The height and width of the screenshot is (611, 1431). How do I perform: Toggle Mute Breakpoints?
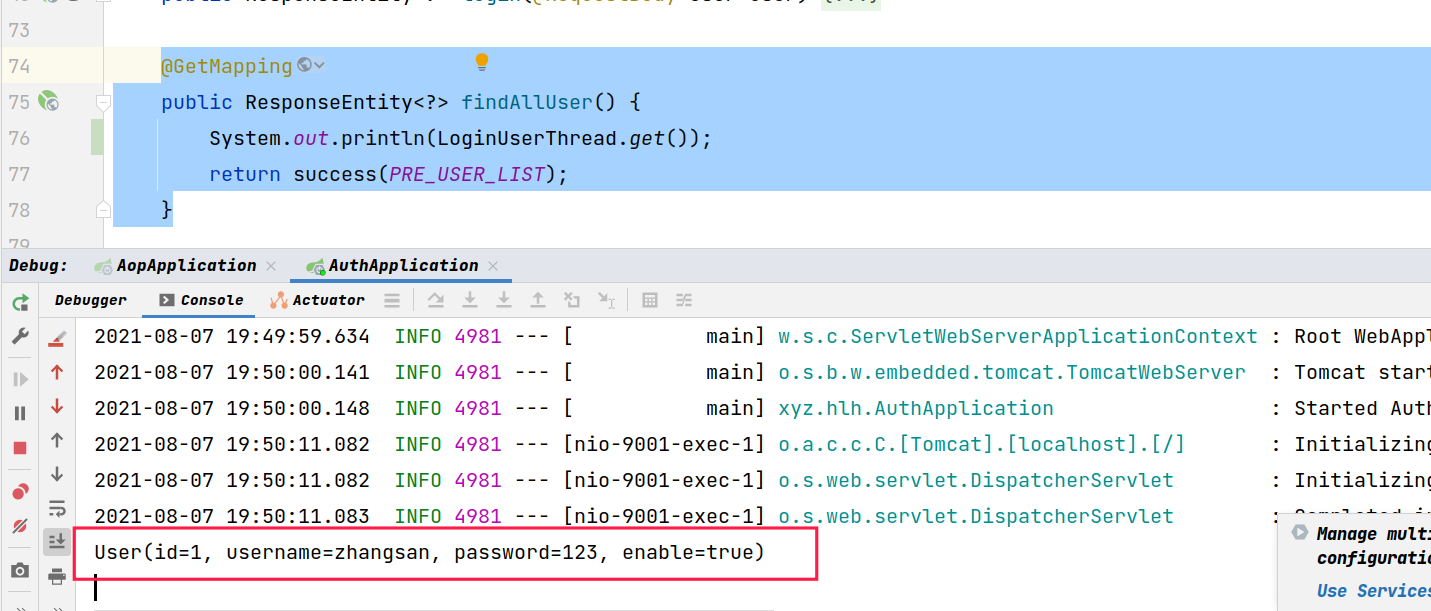[20, 526]
